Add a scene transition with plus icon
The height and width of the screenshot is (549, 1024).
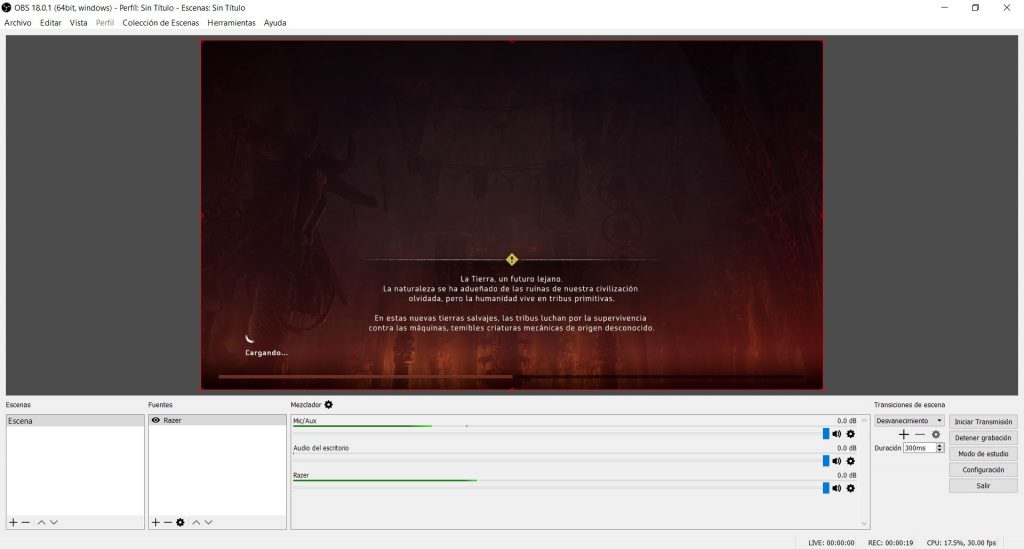pos(904,434)
